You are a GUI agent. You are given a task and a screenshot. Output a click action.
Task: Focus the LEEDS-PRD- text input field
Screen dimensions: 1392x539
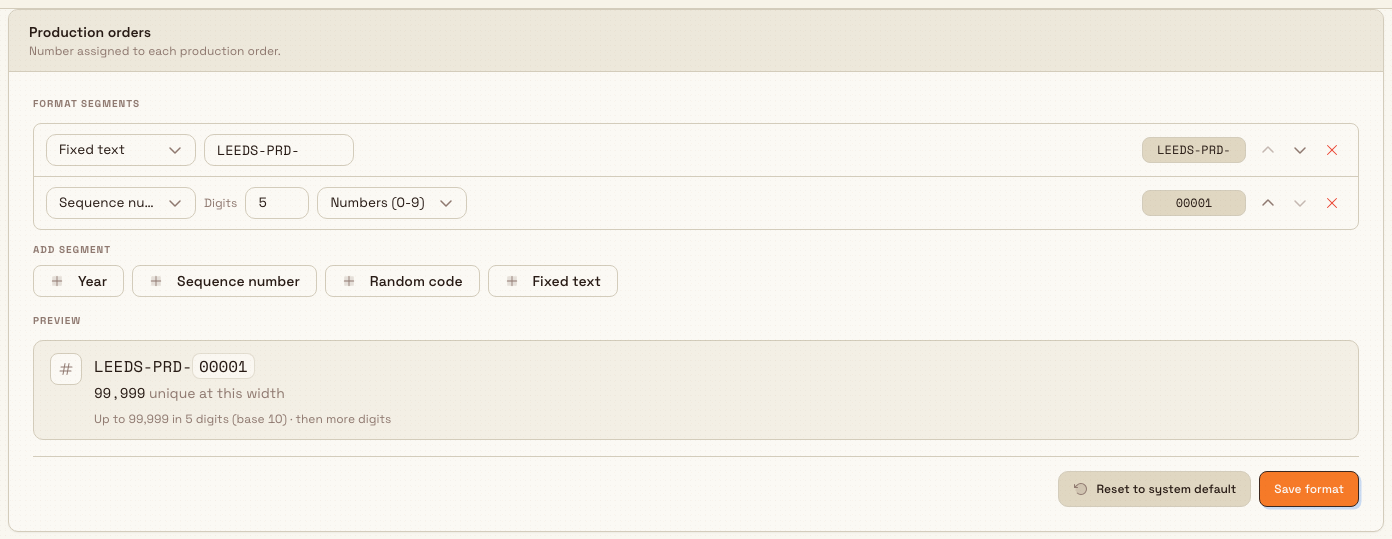(279, 150)
